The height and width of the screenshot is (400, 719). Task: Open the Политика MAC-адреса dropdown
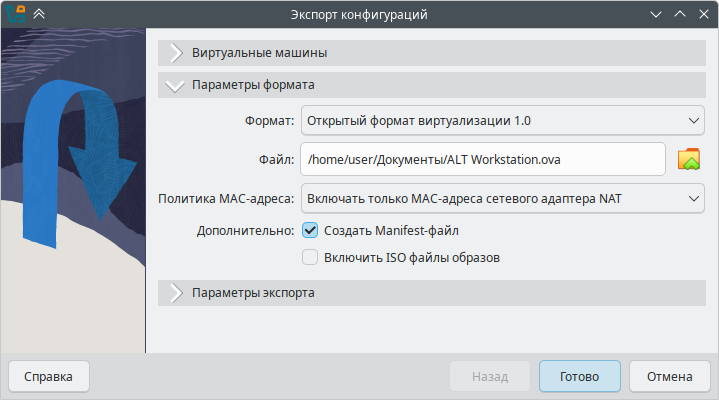(501, 198)
